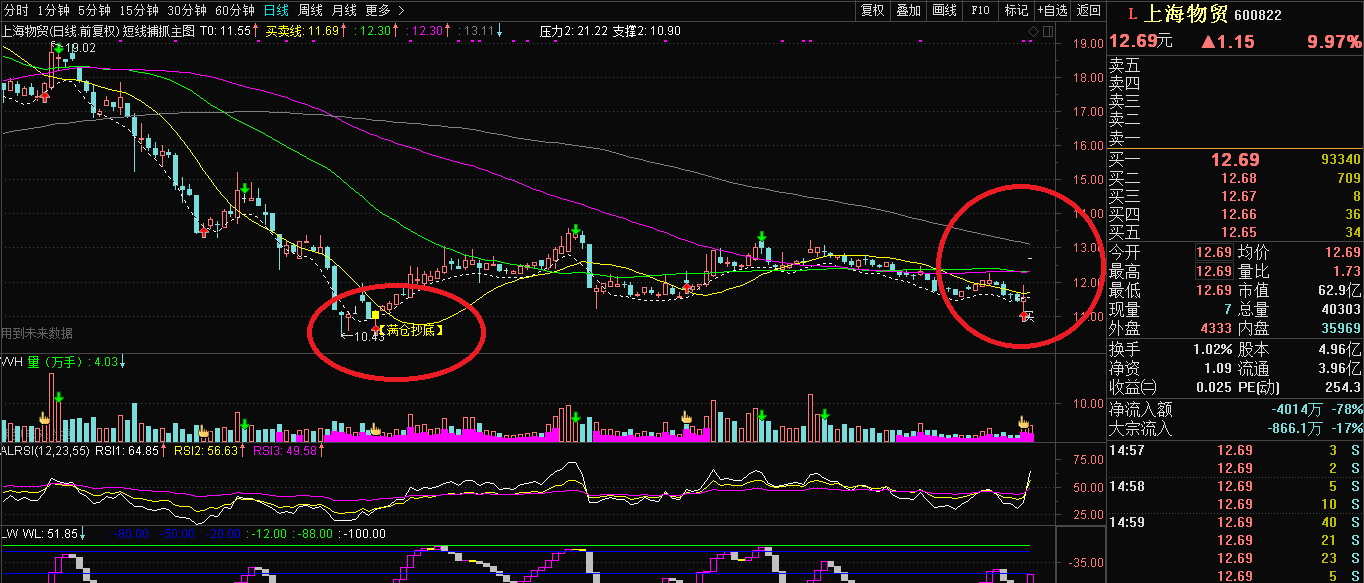The height and width of the screenshot is (583, 1364).
Task: Click the 14:57 trade tick row
Action: [x=1235, y=451]
